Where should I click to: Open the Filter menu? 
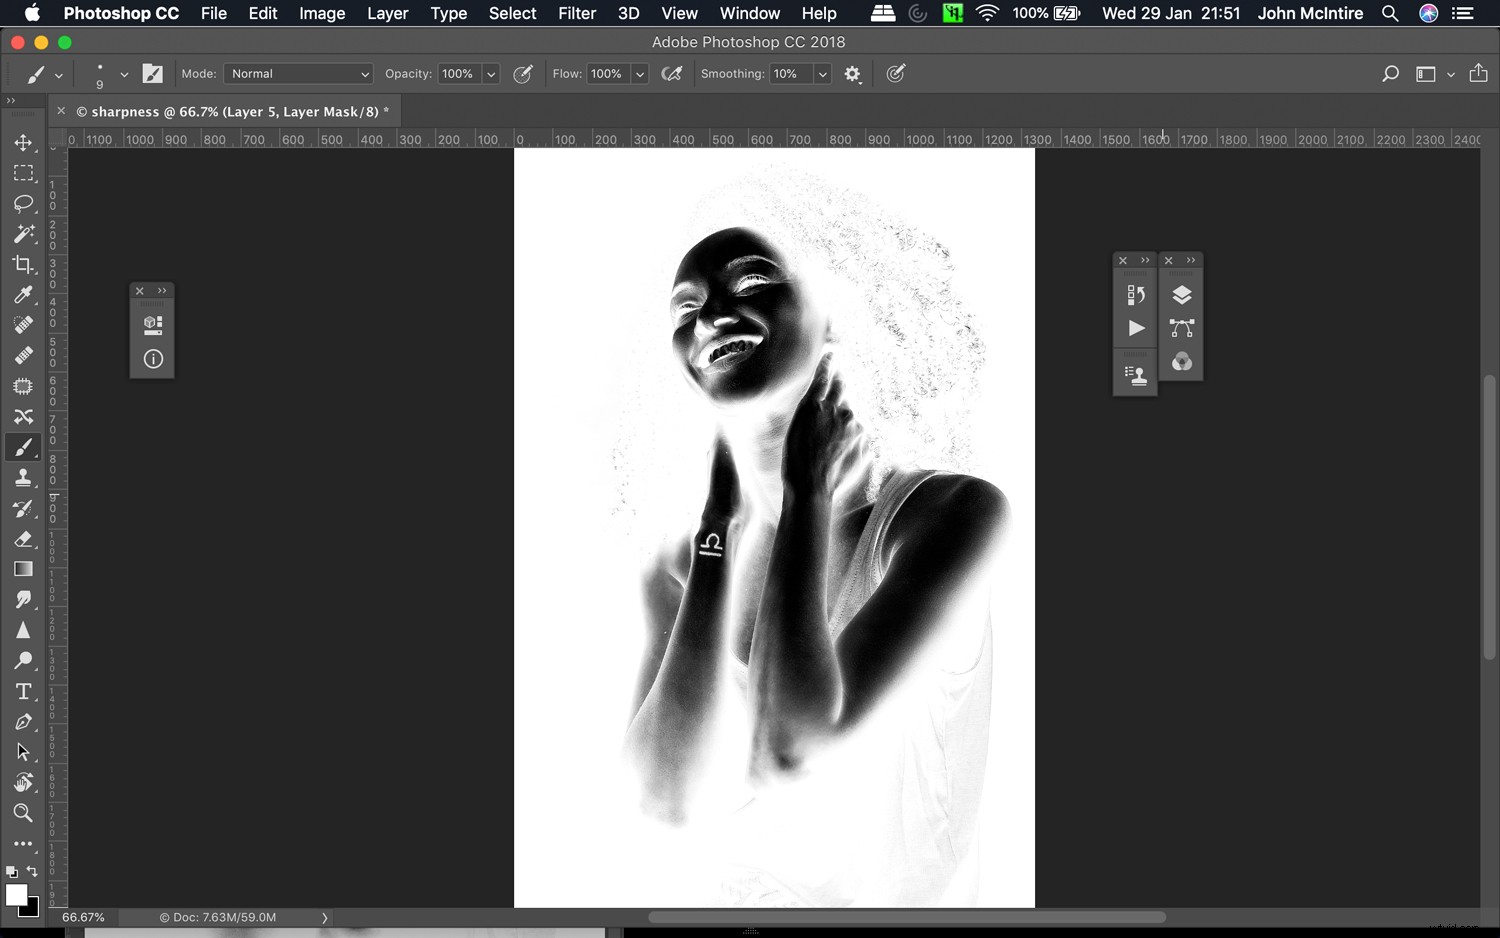point(577,13)
